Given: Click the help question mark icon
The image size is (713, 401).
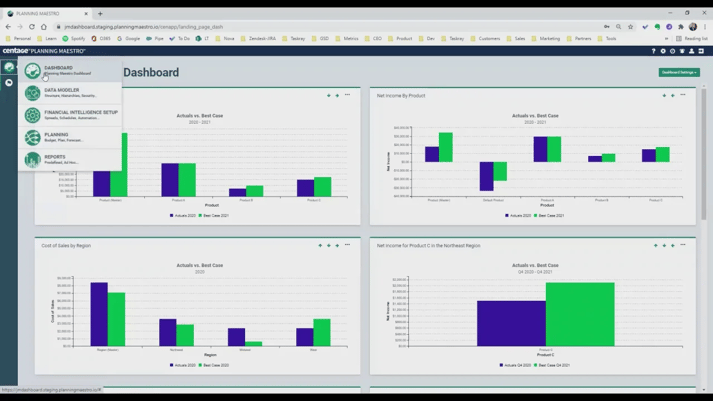Looking at the screenshot, I should coord(654,51).
